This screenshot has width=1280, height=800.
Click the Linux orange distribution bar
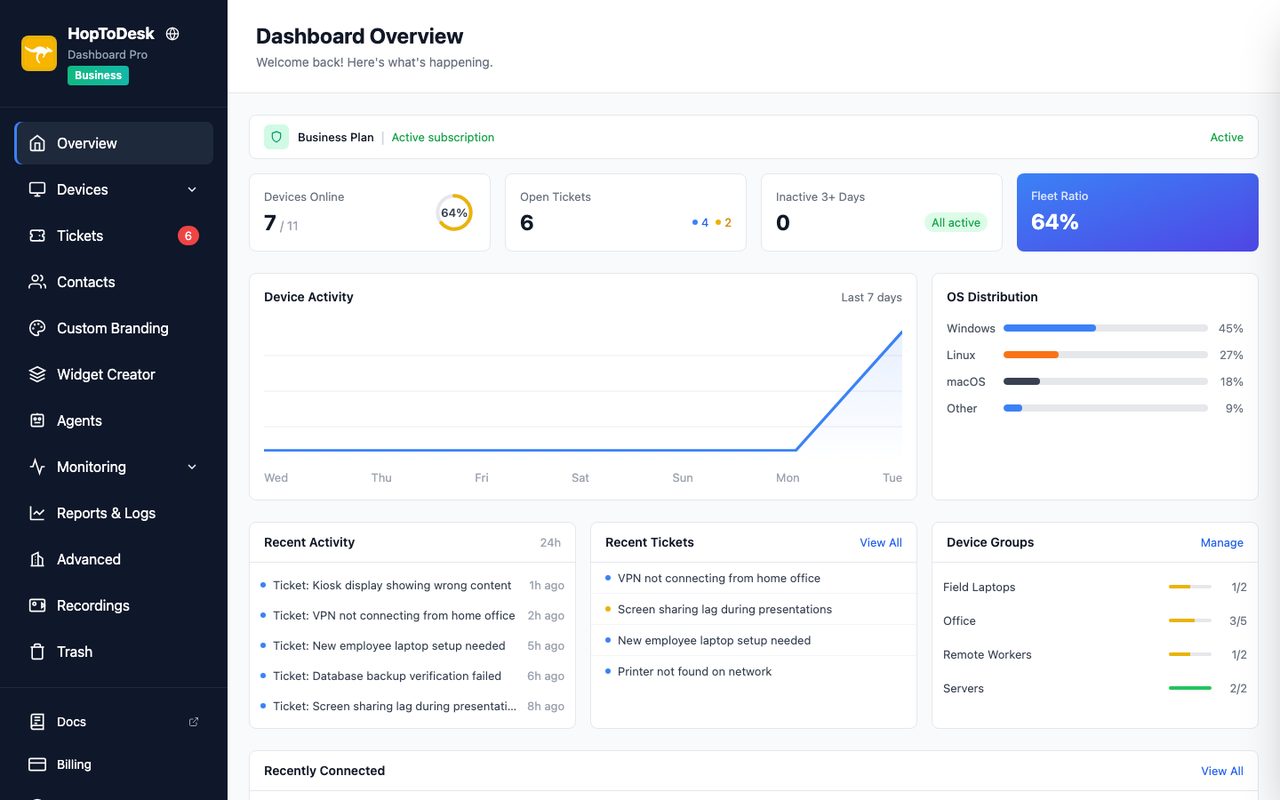pos(1031,355)
